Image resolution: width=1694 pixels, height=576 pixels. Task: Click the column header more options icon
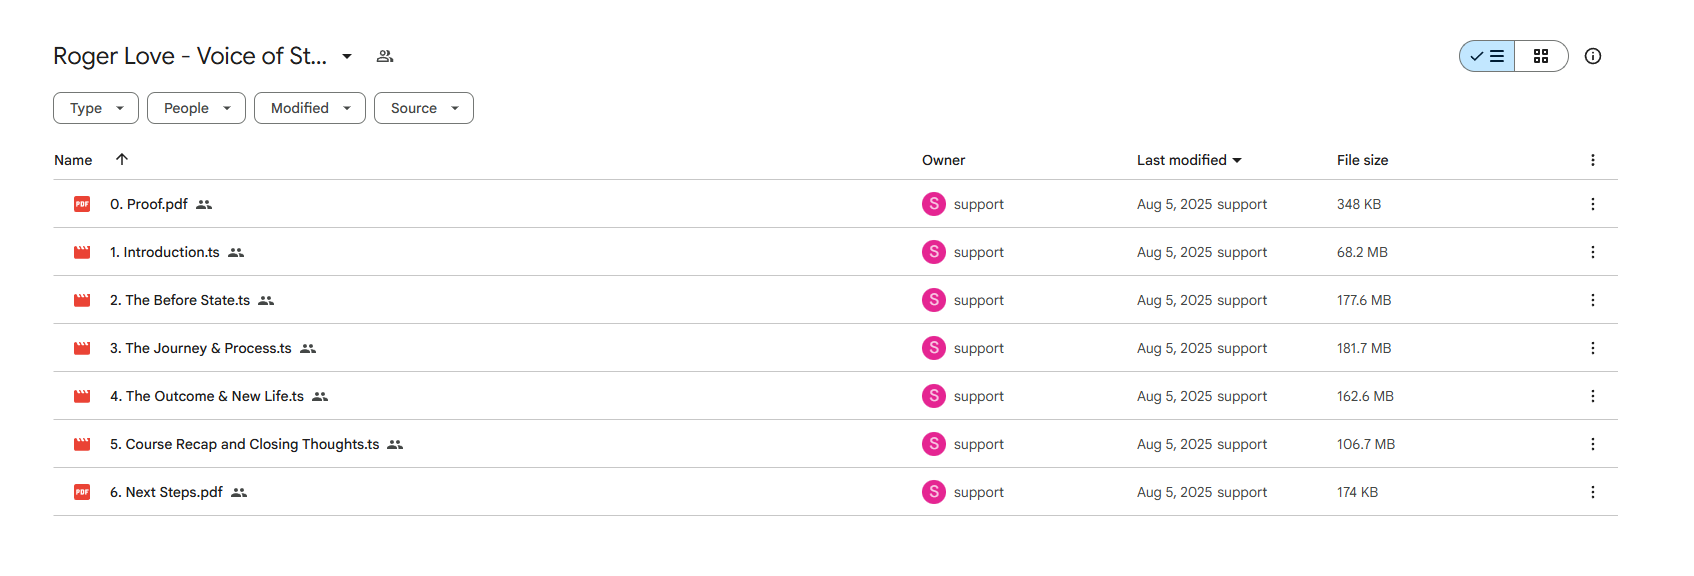(1593, 160)
